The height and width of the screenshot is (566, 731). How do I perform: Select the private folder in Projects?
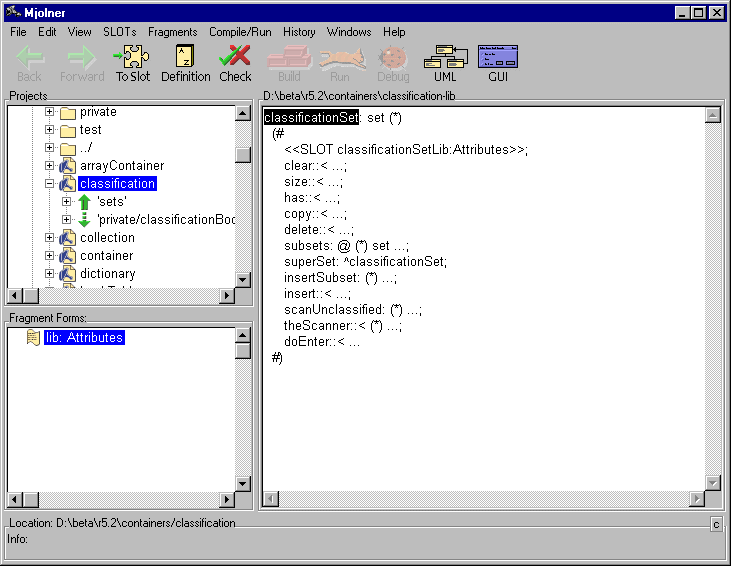[x=98, y=112]
